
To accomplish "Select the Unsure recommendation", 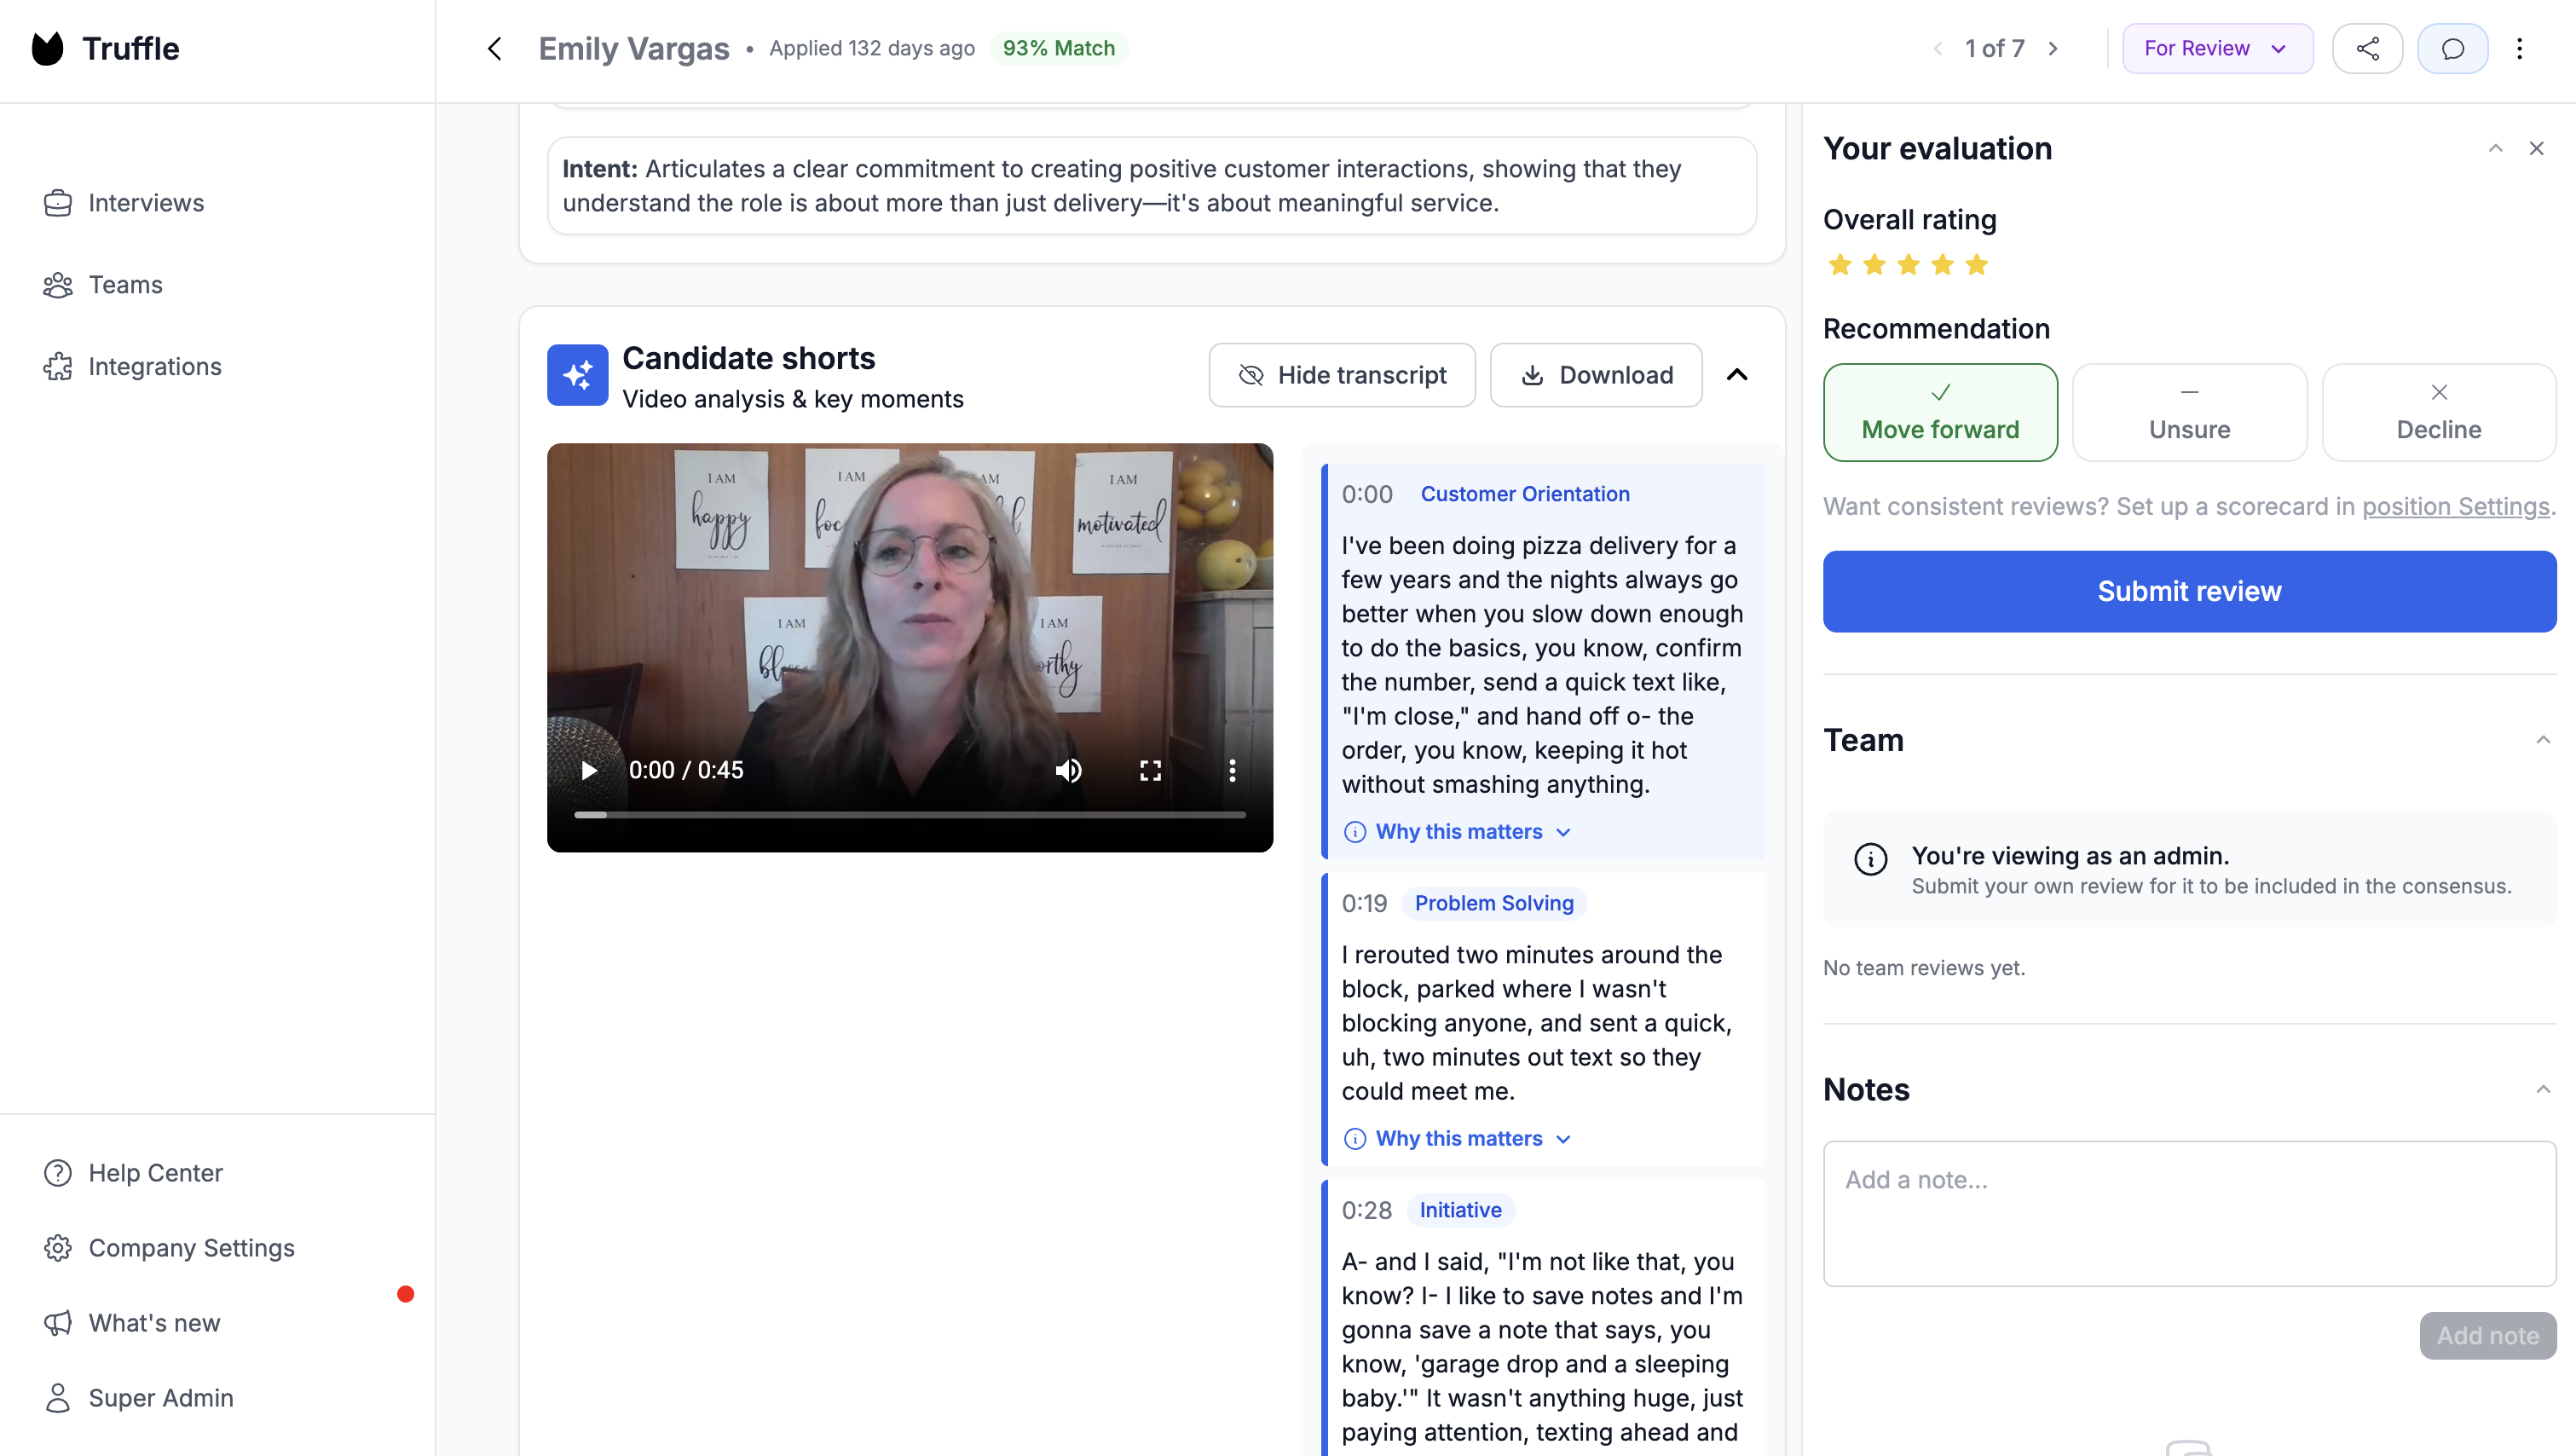I will point(2189,413).
